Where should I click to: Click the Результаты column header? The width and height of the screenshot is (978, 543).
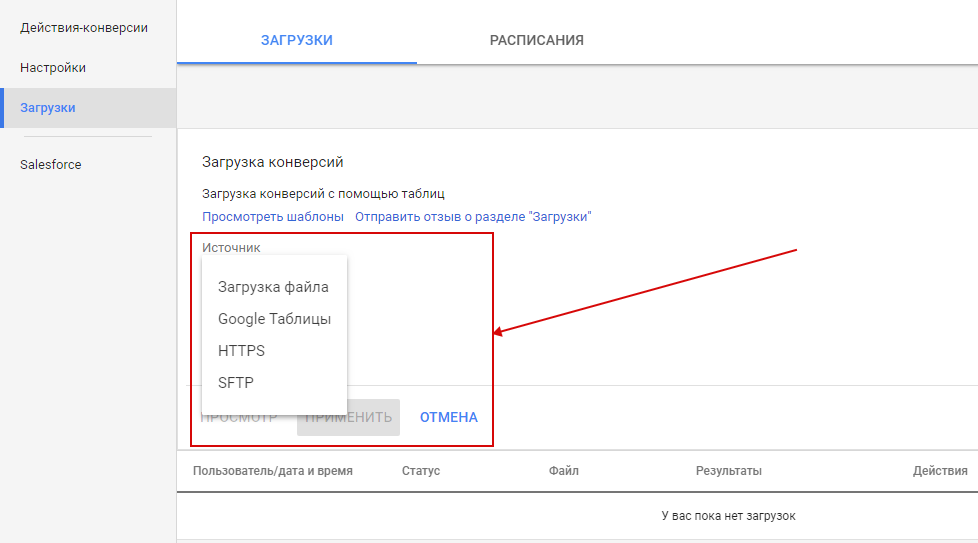729,471
